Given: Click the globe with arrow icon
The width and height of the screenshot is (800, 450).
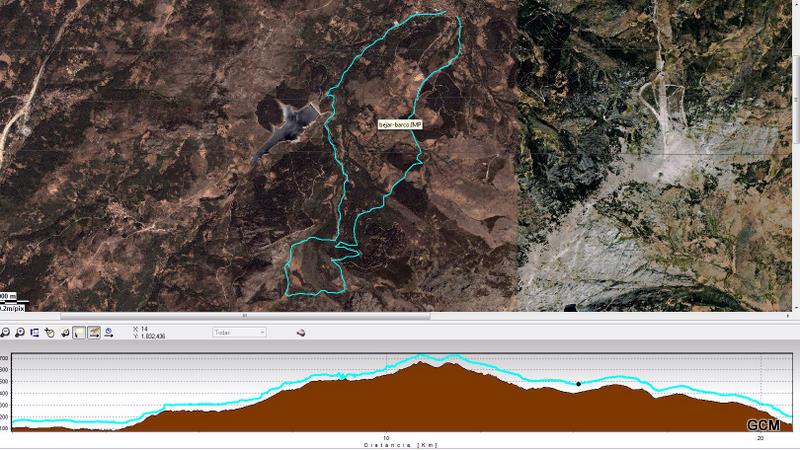Looking at the screenshot, I should (x=108, y=332).
